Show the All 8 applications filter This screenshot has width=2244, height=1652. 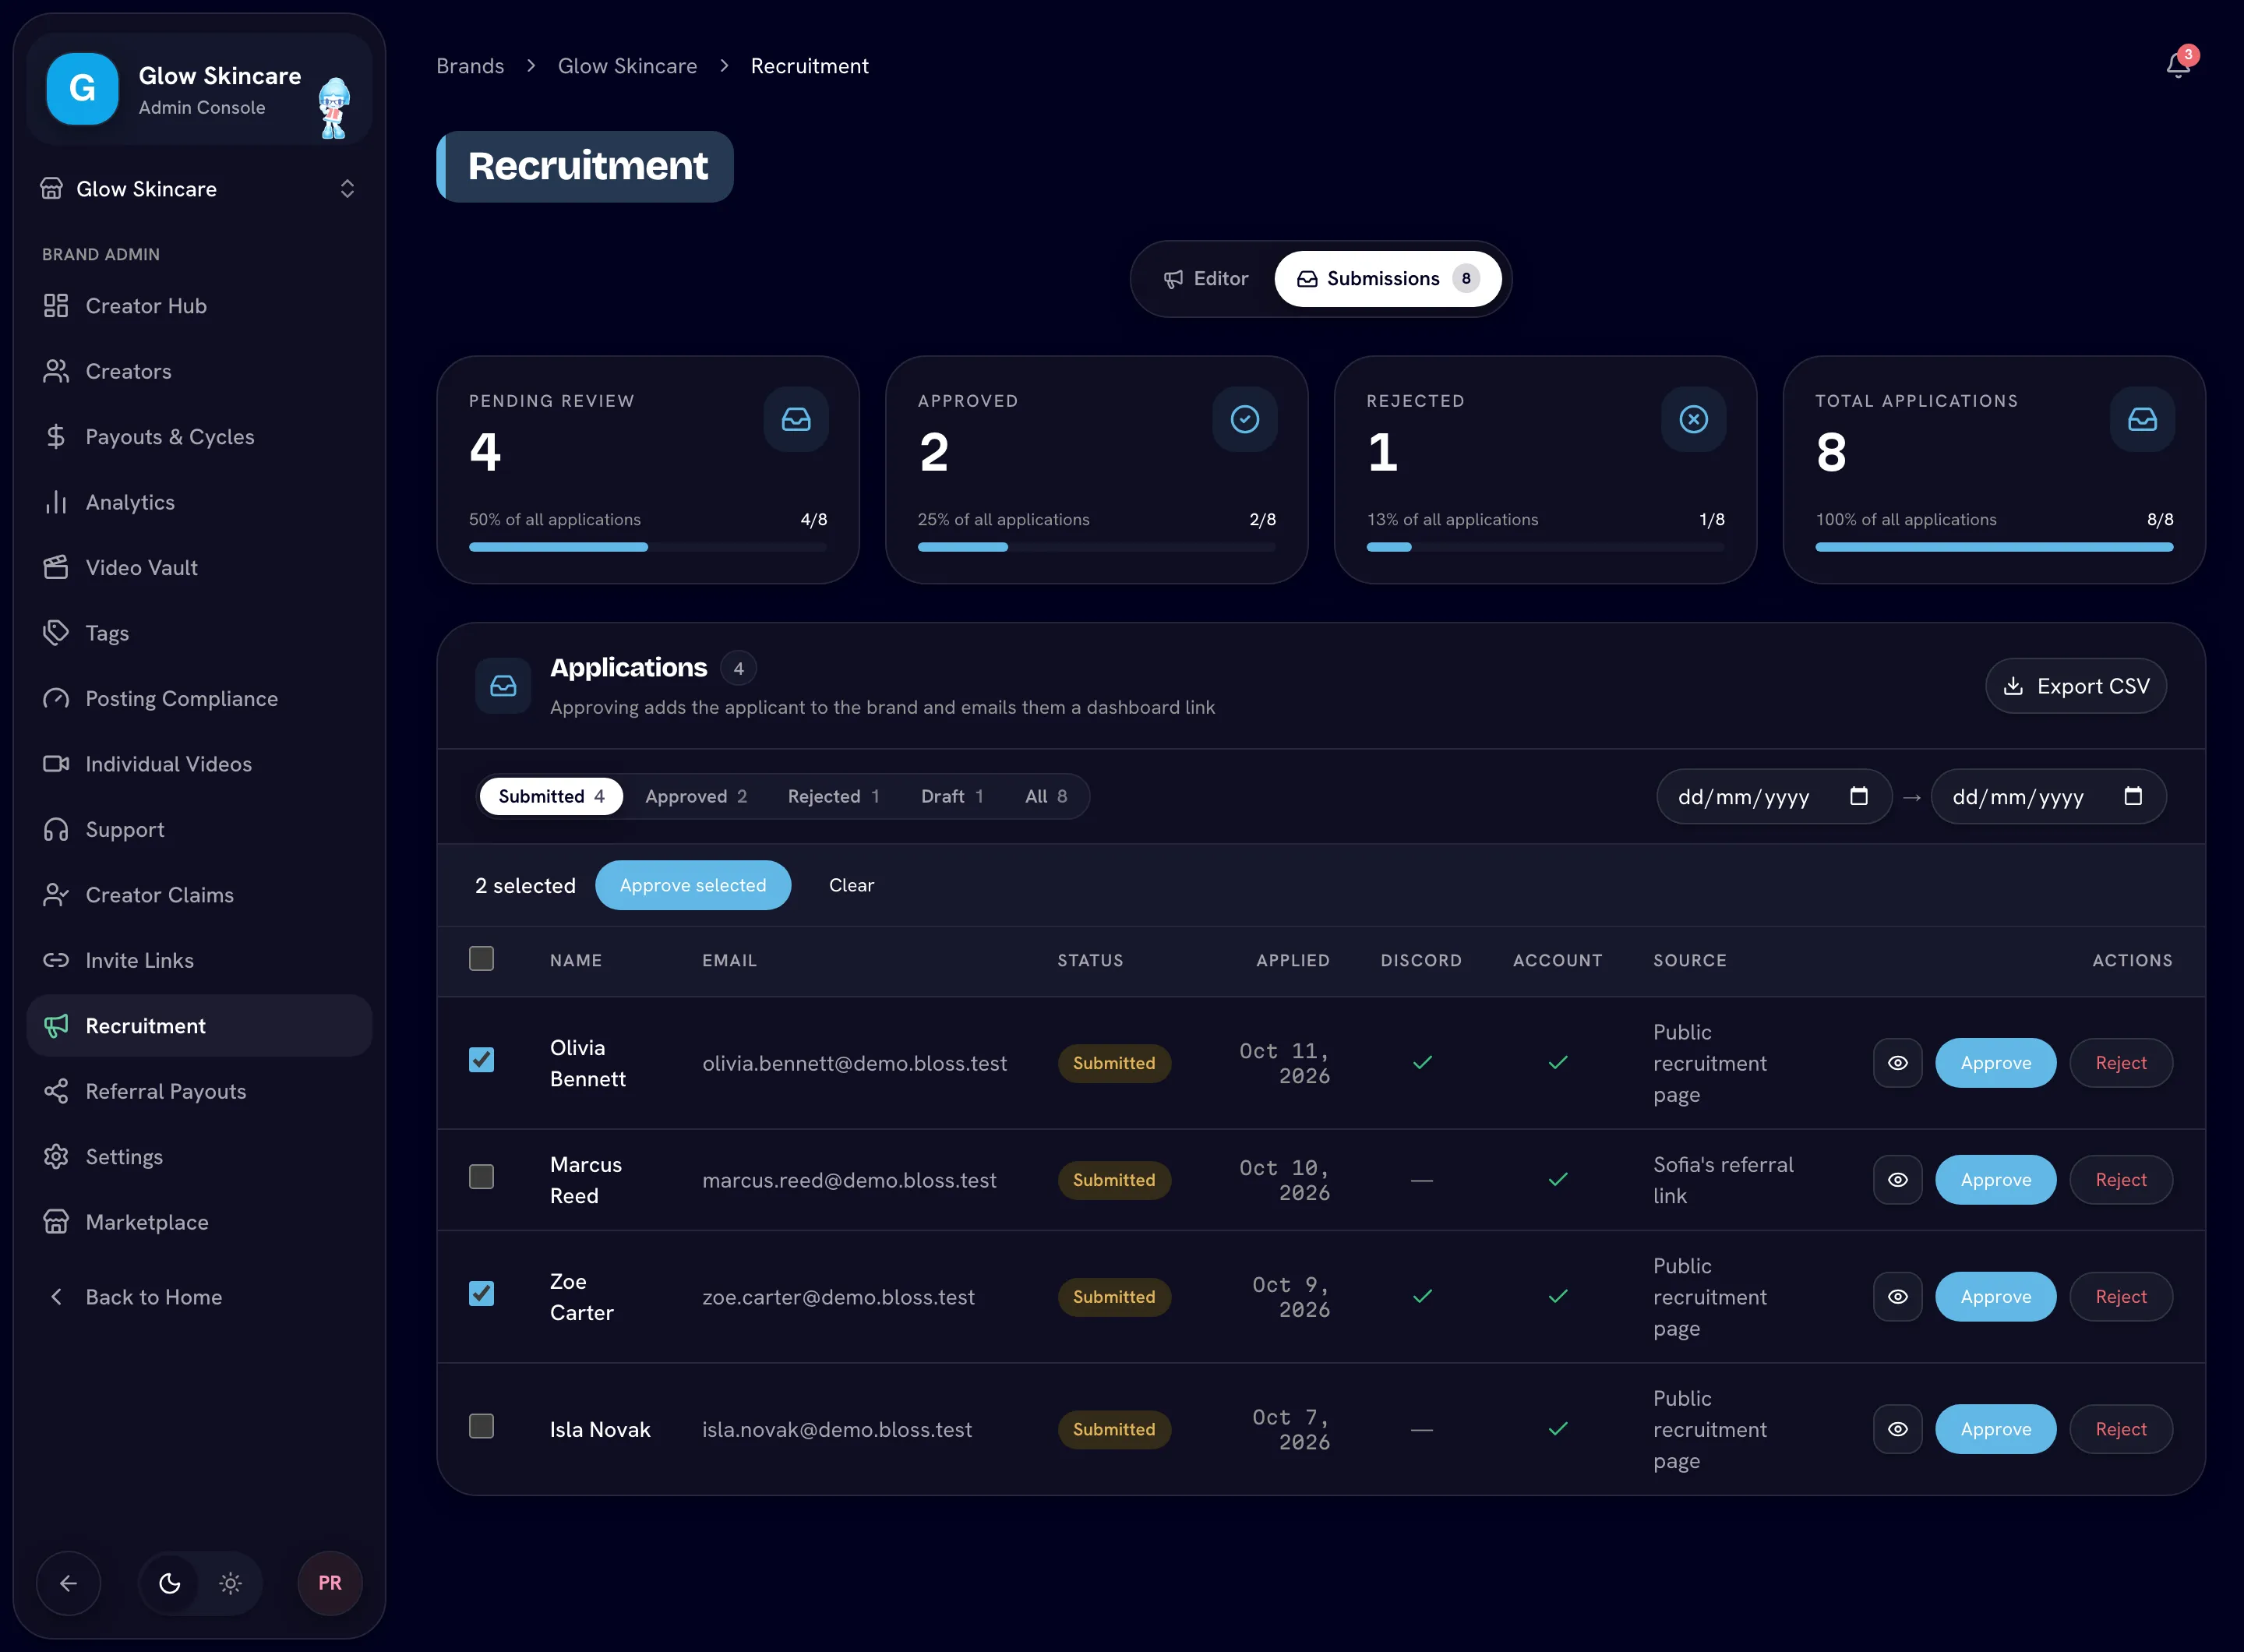click(x=1046, y=796)
